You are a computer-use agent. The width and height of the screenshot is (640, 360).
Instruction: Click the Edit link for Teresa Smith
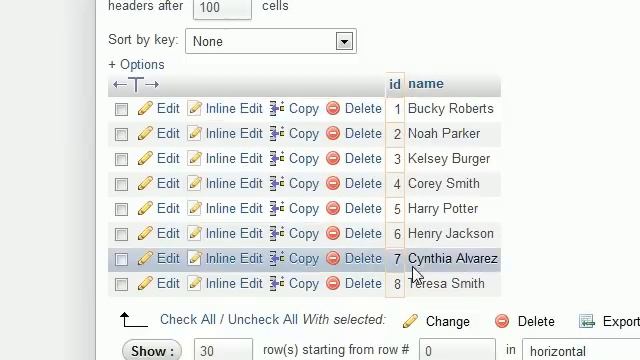click(168, 284)
